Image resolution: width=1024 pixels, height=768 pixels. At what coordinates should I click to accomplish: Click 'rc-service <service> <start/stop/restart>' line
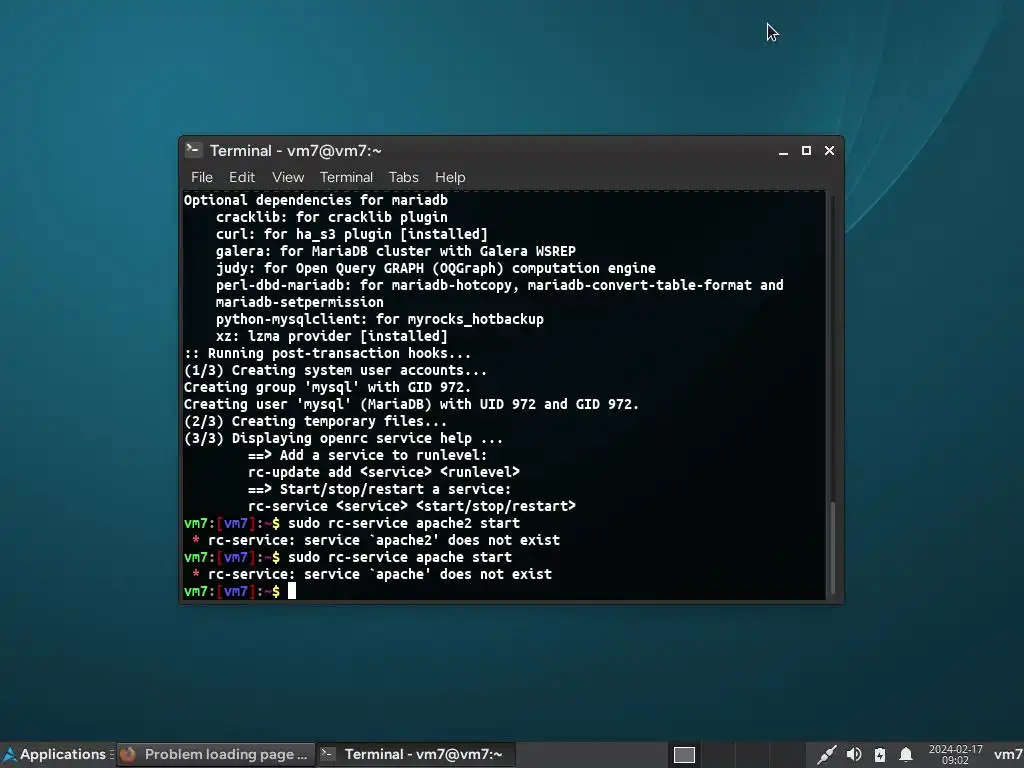point(412,505)
